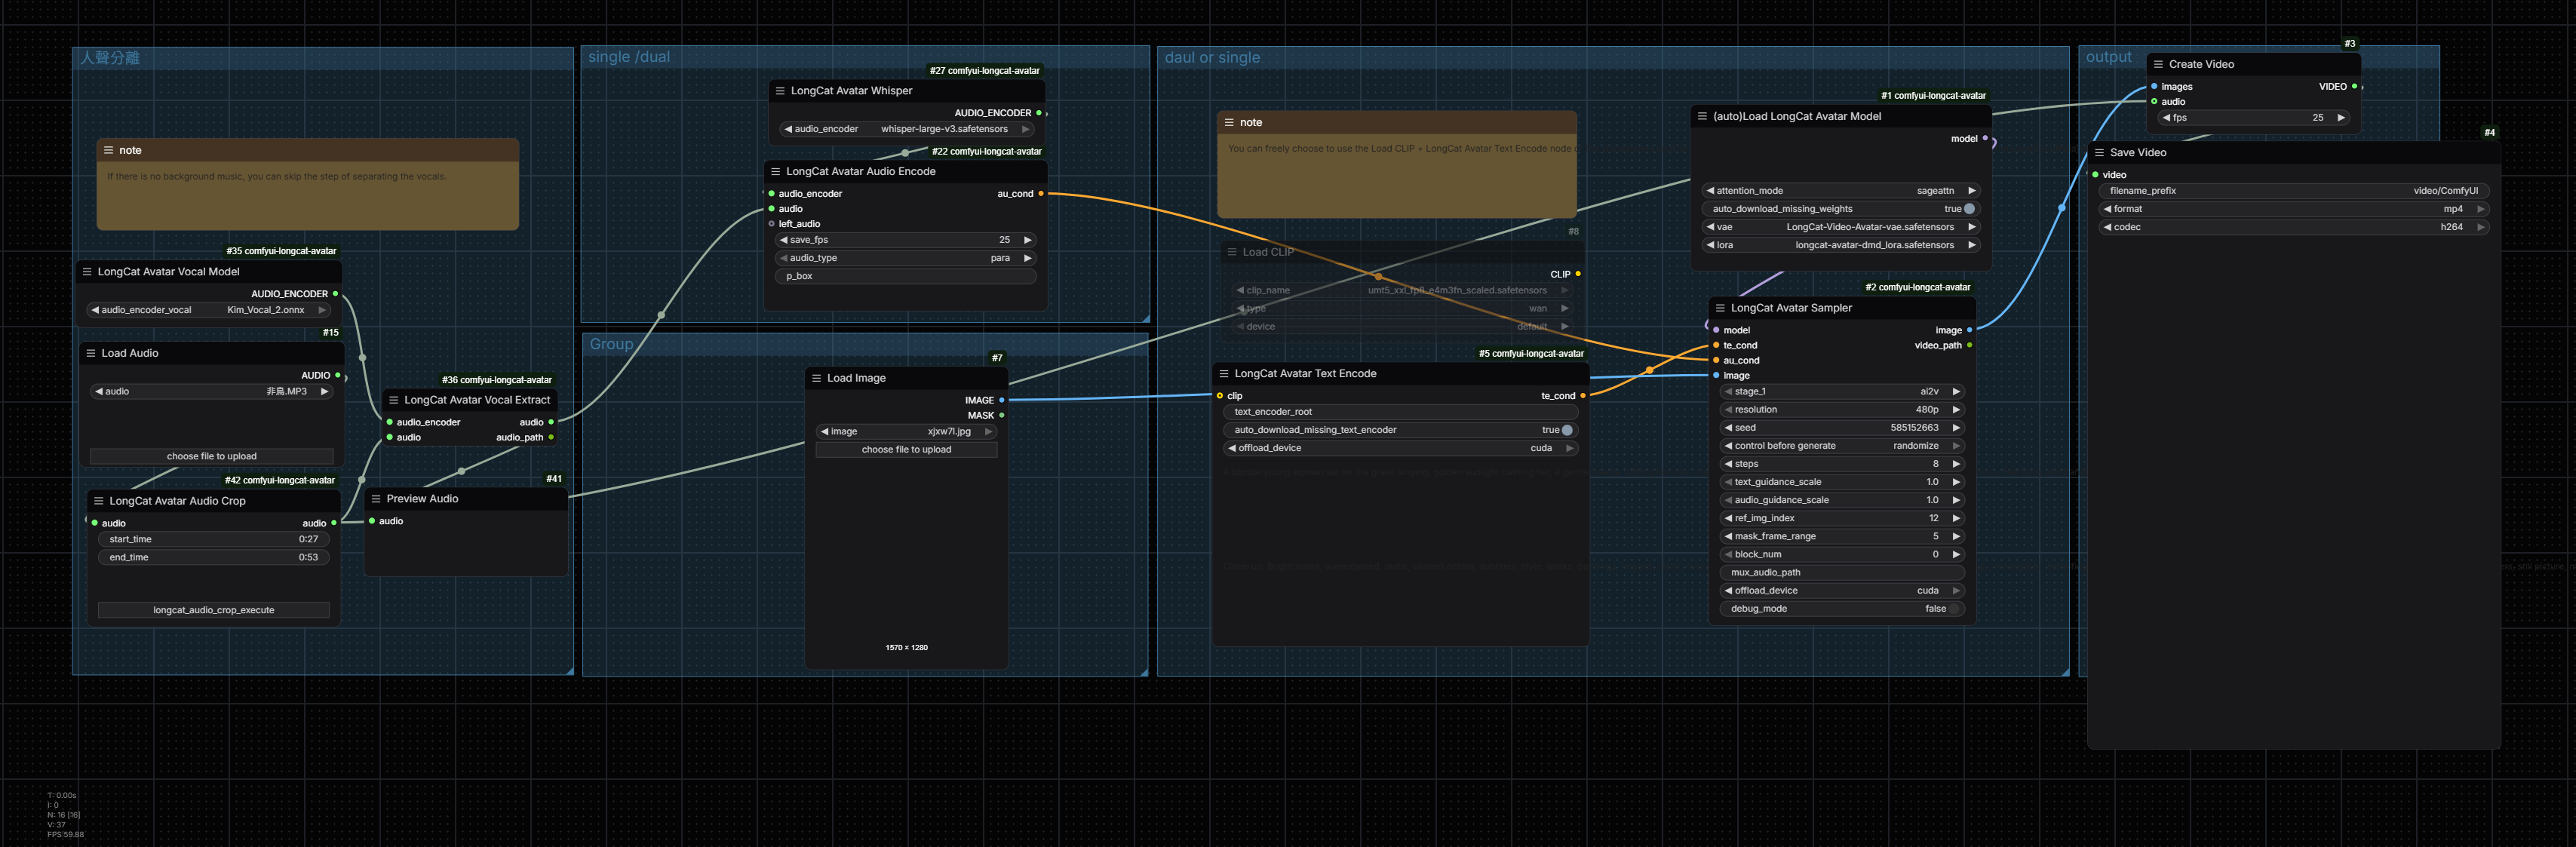Screen dimensions: 2576x847
Task: Click the icon beside the Preview Audio title
Action: coord(376,499)
